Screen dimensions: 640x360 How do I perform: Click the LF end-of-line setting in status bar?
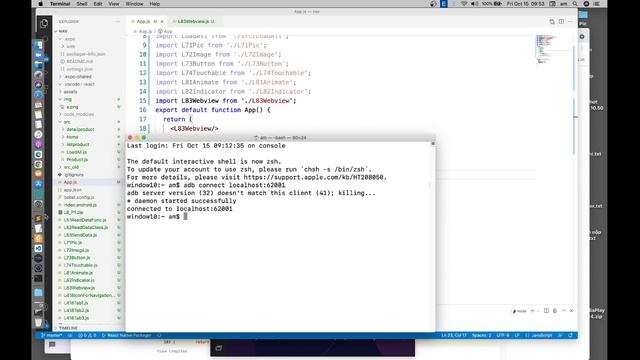pos(517,336)
